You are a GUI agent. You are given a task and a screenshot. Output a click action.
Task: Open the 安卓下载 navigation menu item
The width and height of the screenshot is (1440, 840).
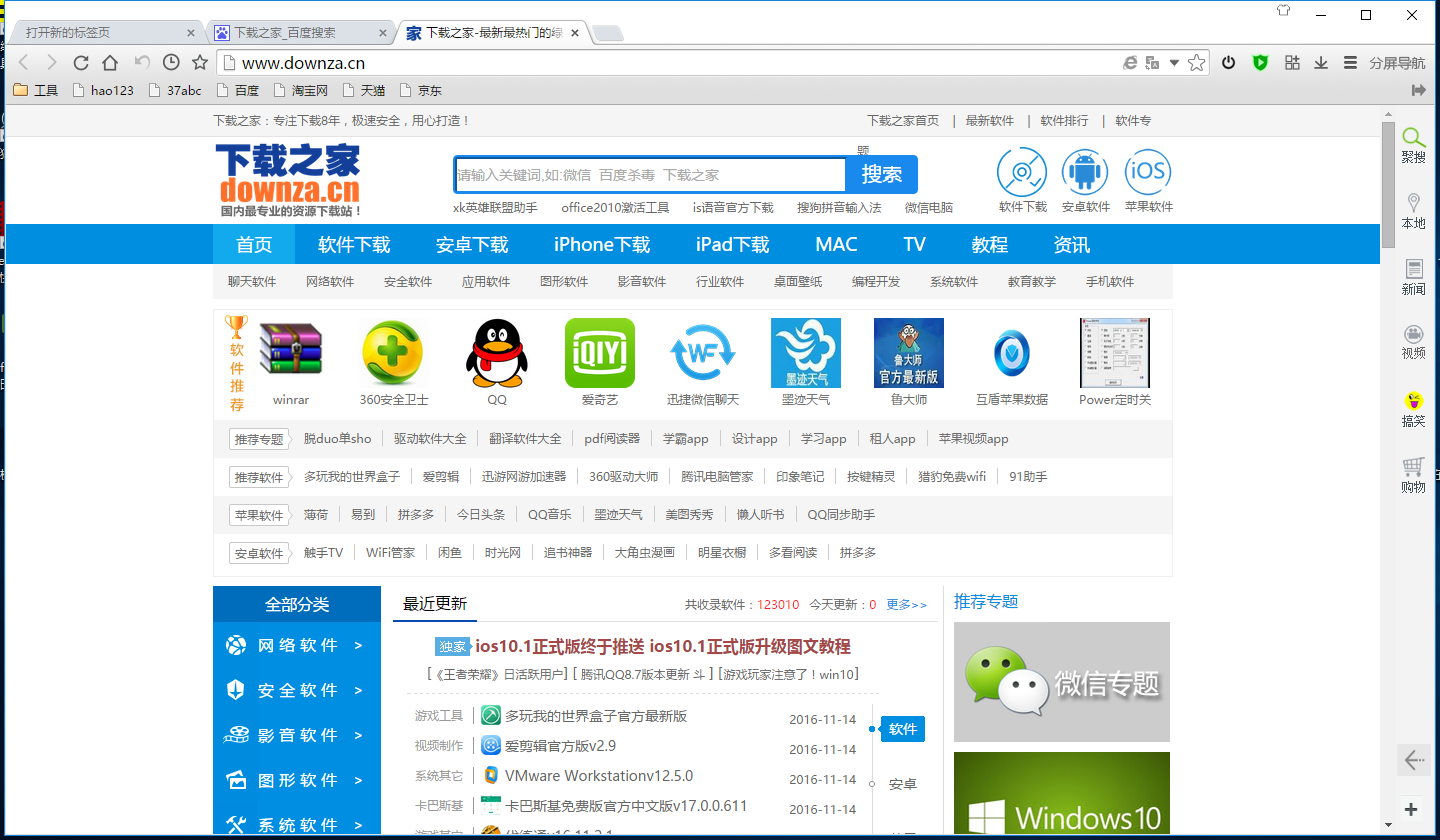pos(472,245)
